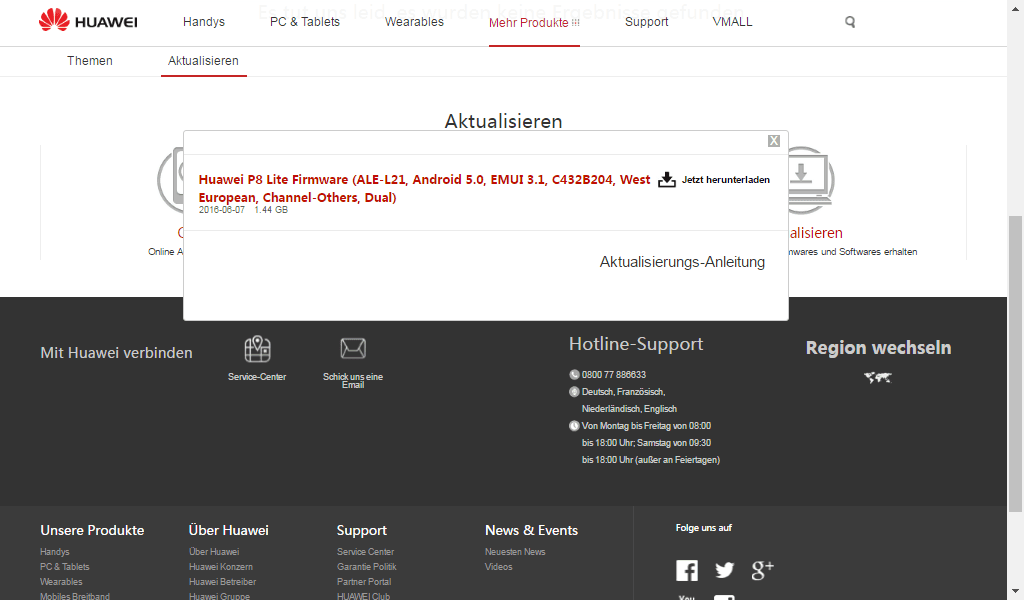This screenshot has width=1024, height=600.
Task: Click the scrollbar down arrow
Action: [x=1016, y=593]
